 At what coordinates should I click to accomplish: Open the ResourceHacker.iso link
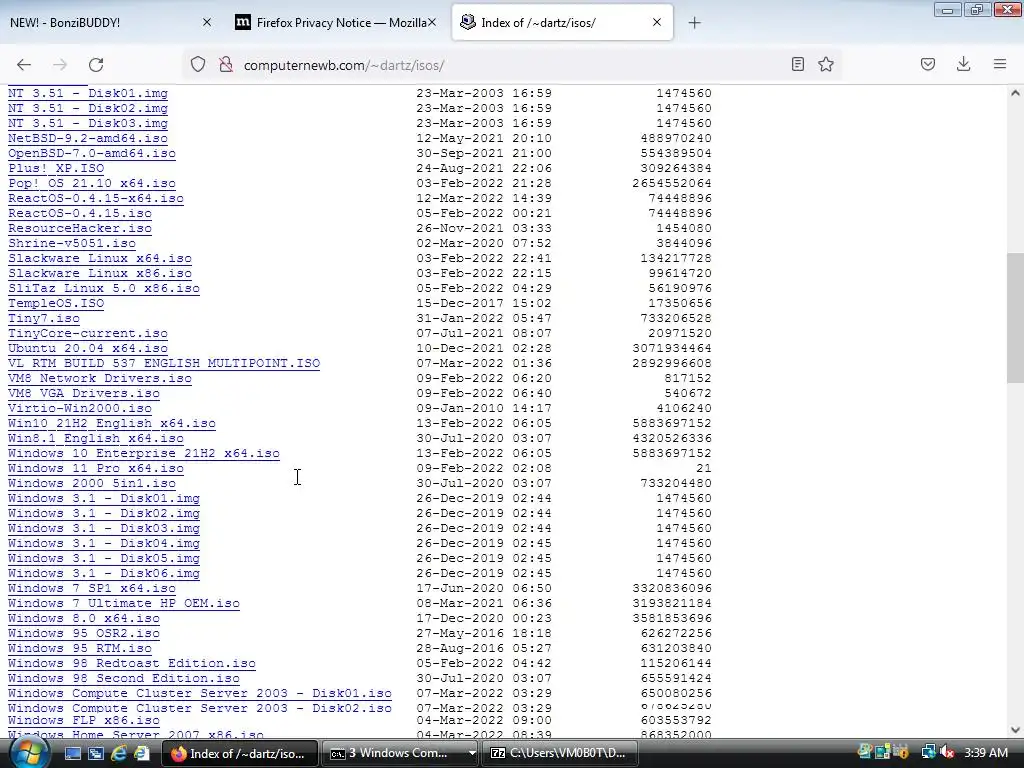(x=80, y=229)
